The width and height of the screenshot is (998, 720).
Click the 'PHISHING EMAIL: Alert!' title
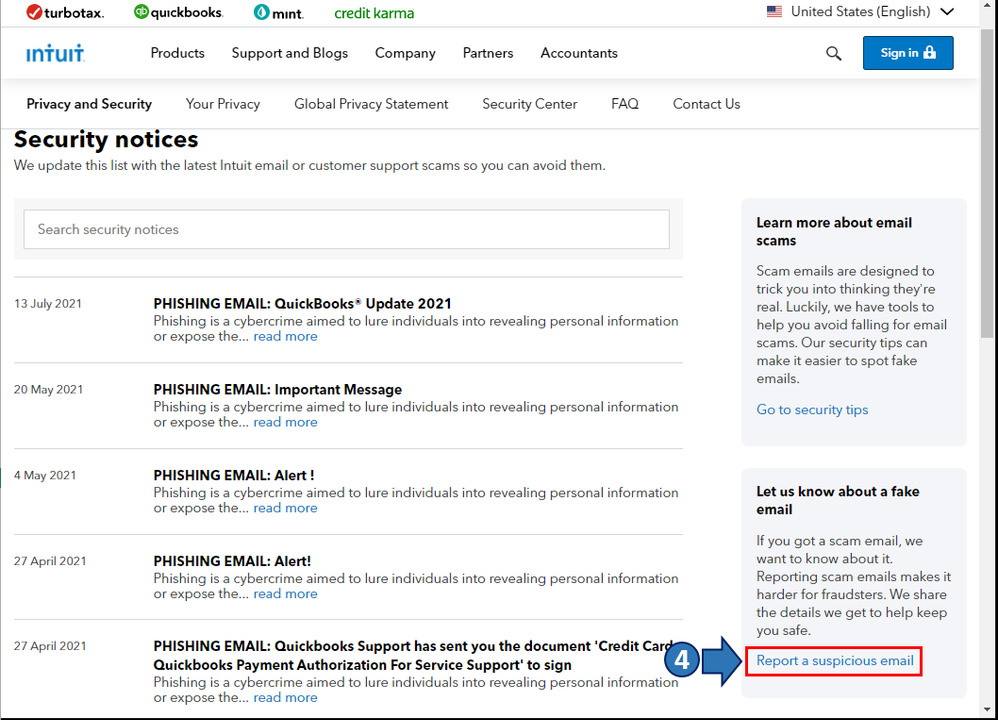click(232, 561)
